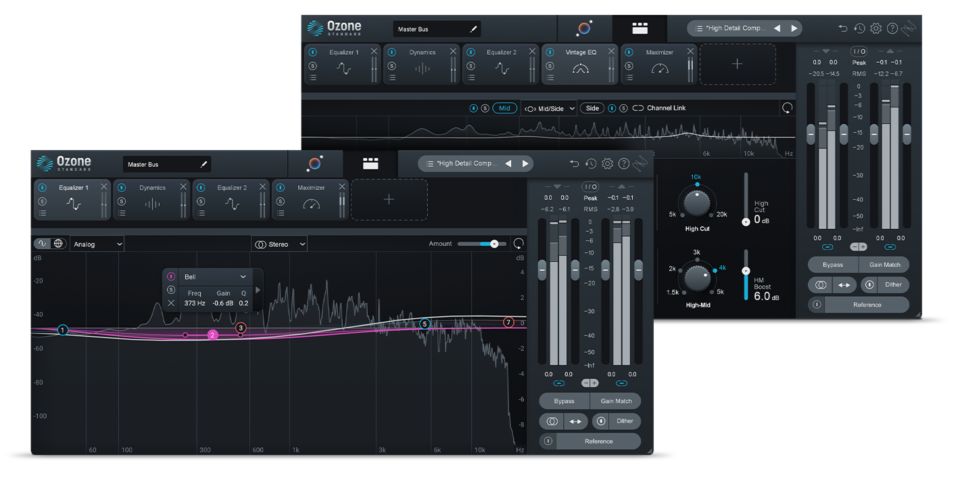The height and width of the screenshot is (480, 960).
Task: Open Equalizer 1 preset list icon, front window
Action: (x=42, y=213)
